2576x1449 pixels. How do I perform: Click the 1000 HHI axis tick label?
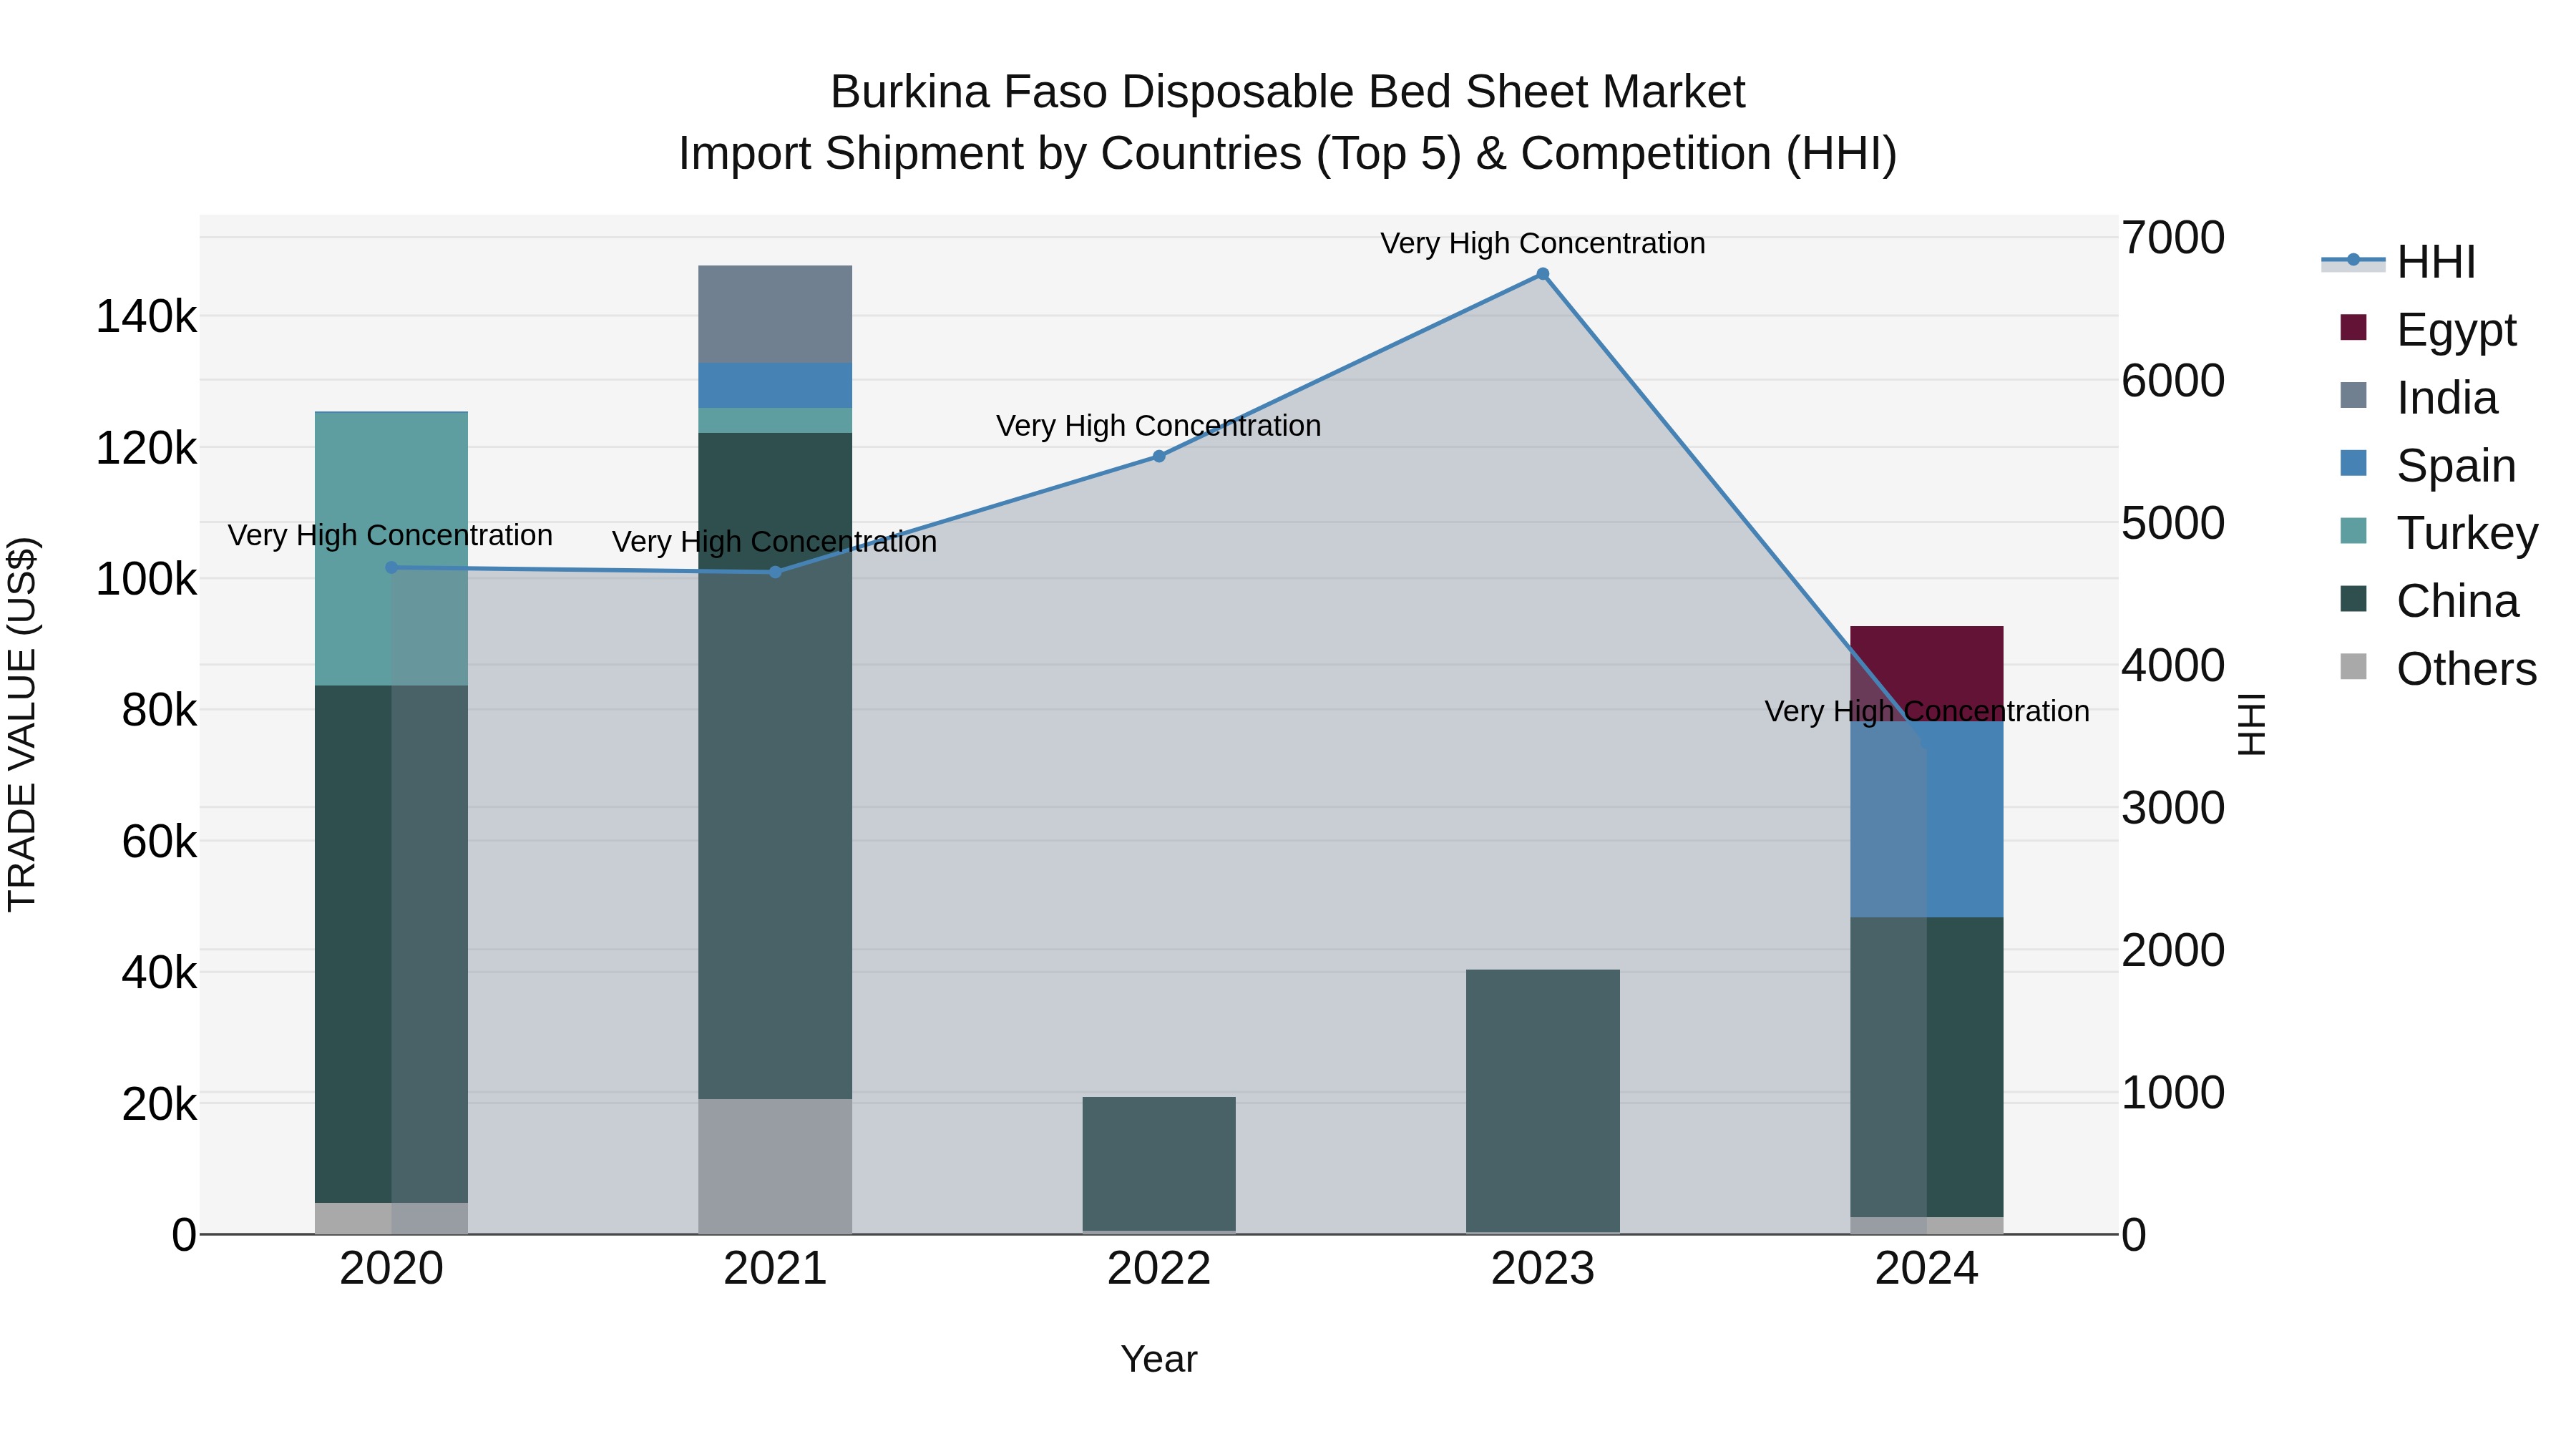(2174, 1093)
